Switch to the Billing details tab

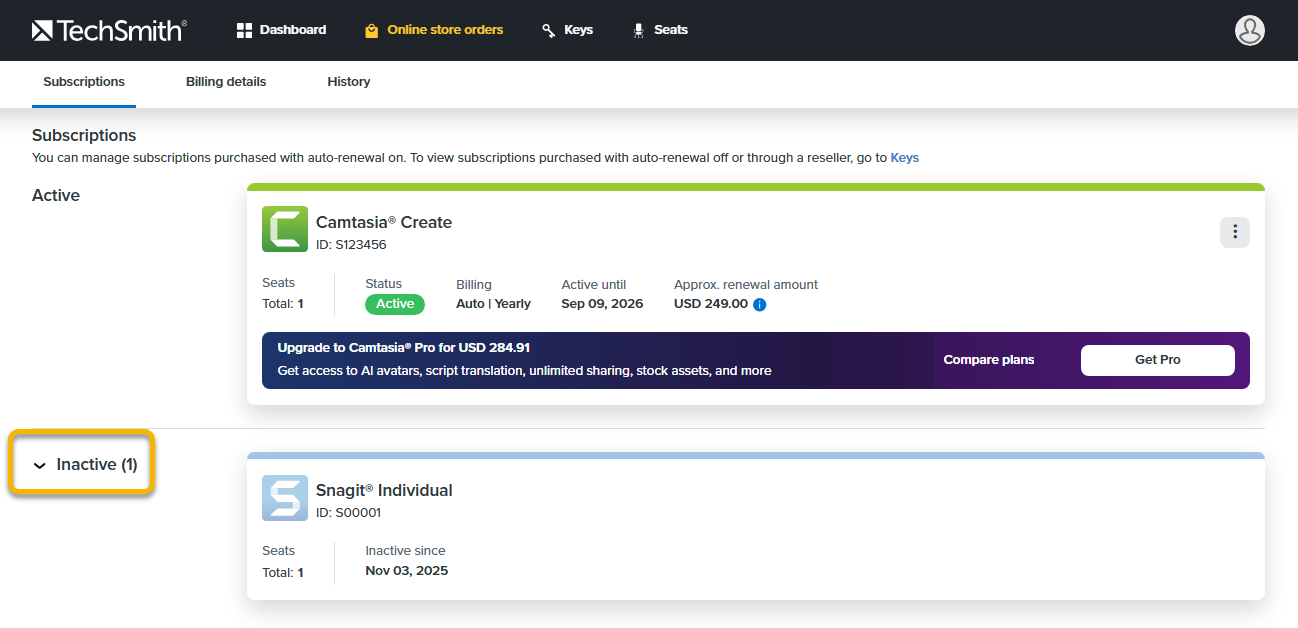click(226, 82)
